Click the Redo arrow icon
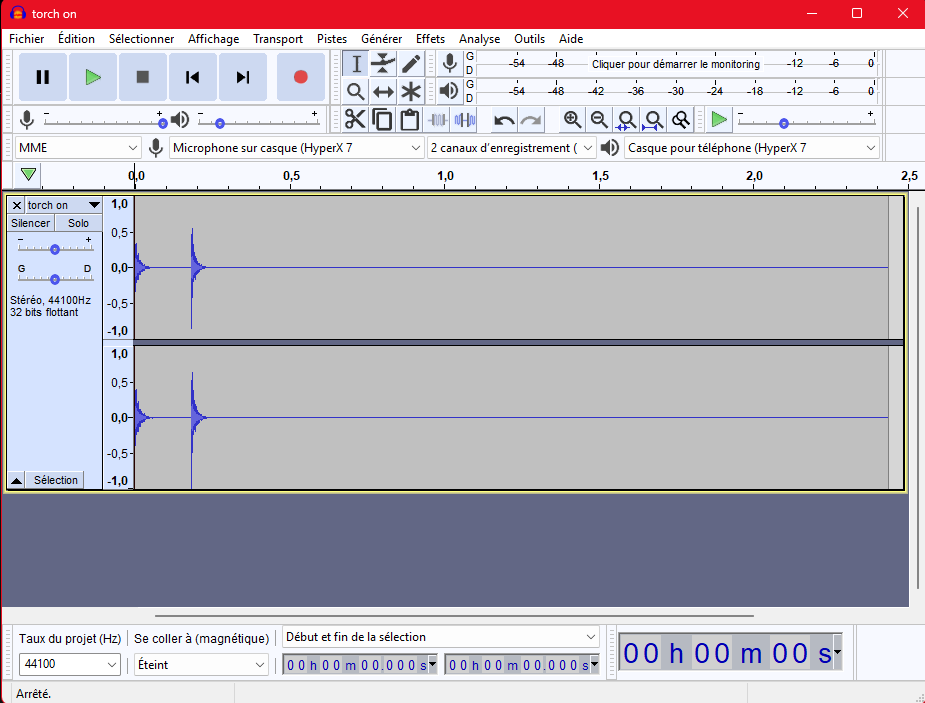Screen dimensions: 925x703 (531, 120)
